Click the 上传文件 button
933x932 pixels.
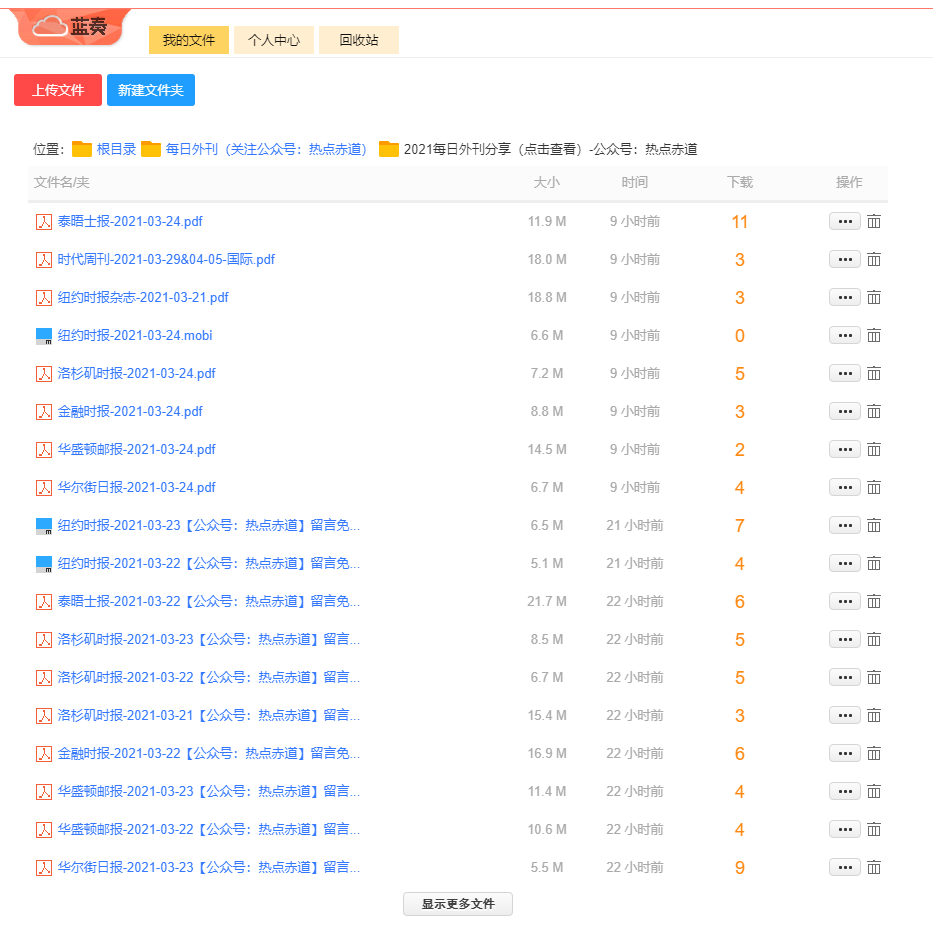(x=58, y=90)
